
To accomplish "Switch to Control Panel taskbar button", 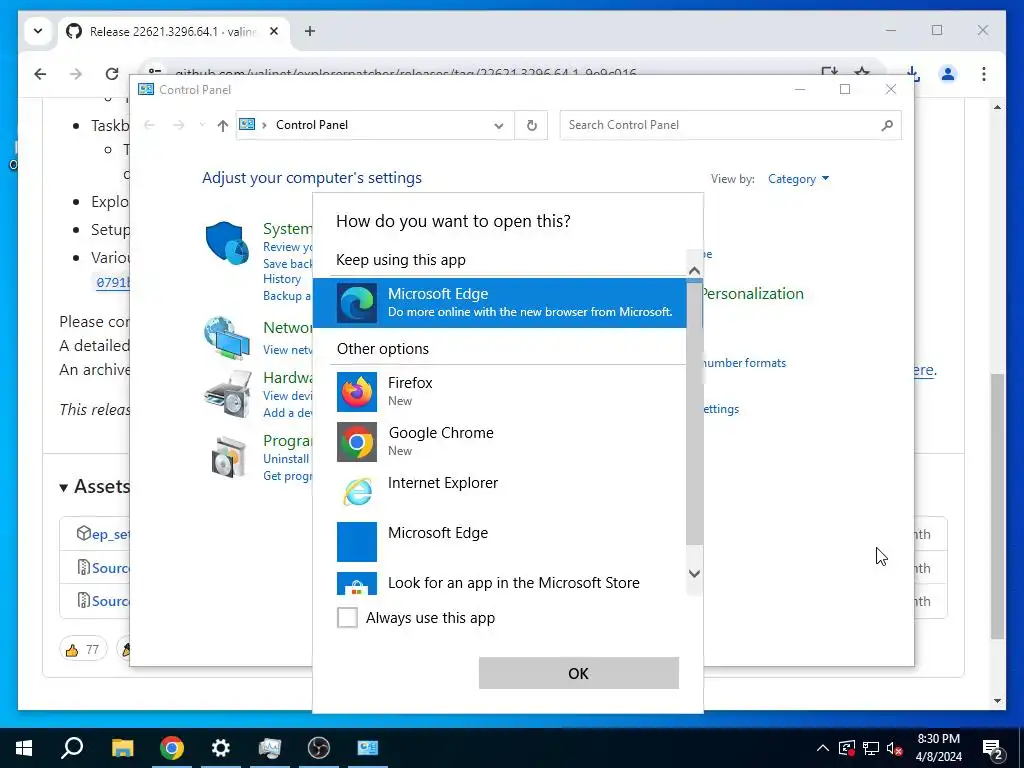I will (368, 748).
